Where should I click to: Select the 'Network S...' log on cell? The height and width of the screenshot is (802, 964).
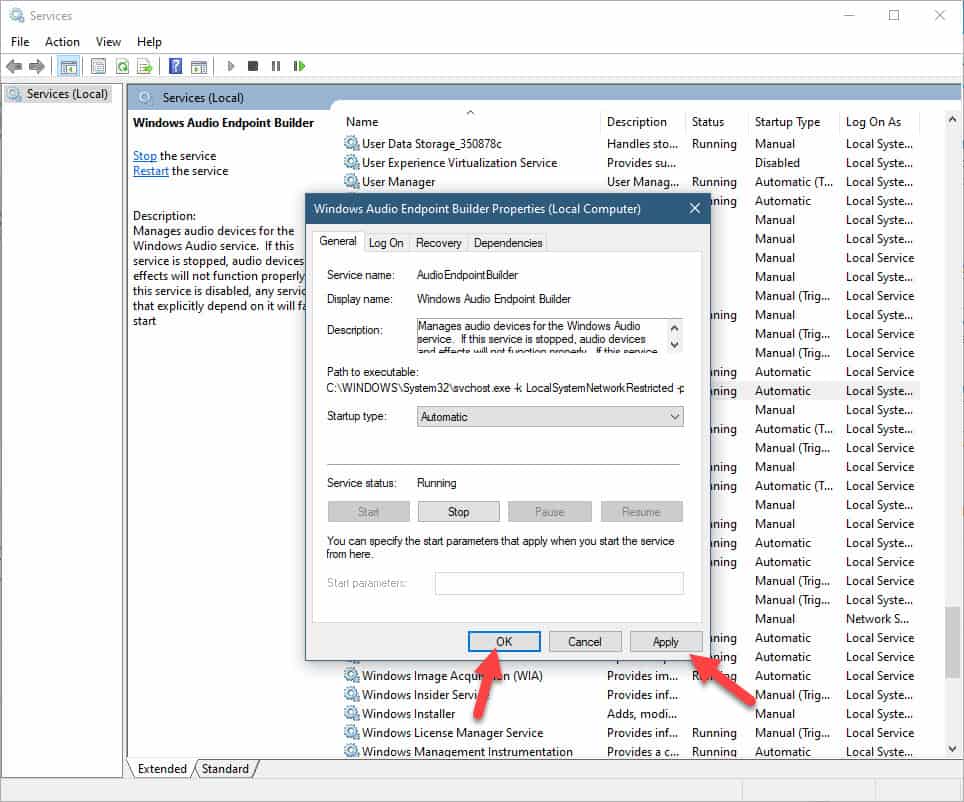pos(877,619)
